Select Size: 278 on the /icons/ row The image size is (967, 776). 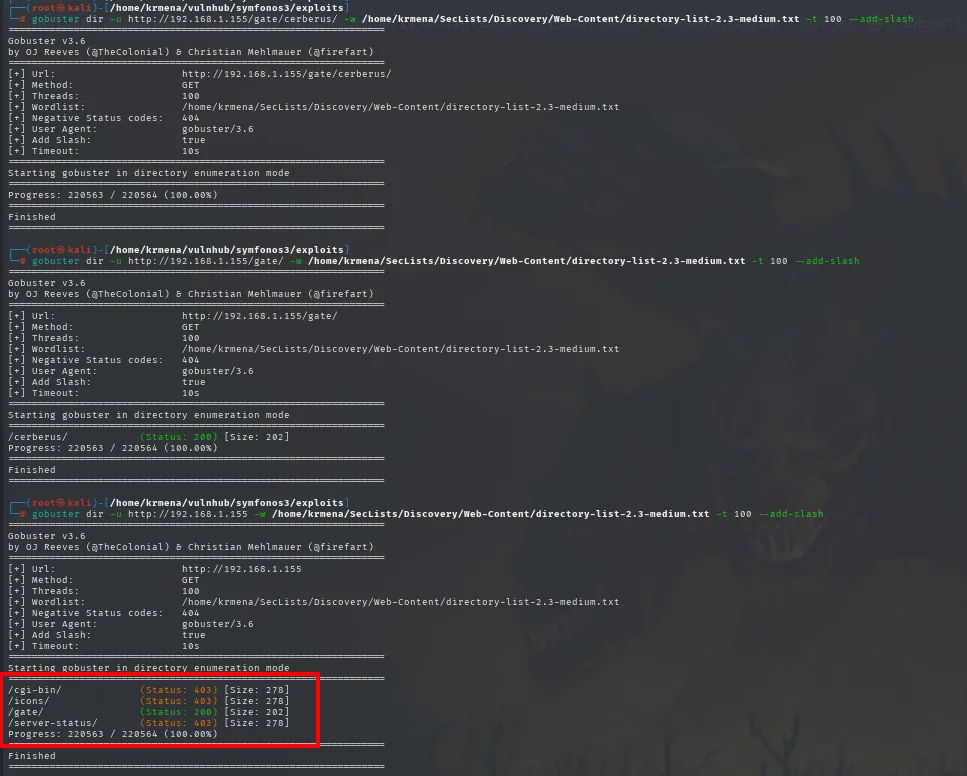coord(257,701)
